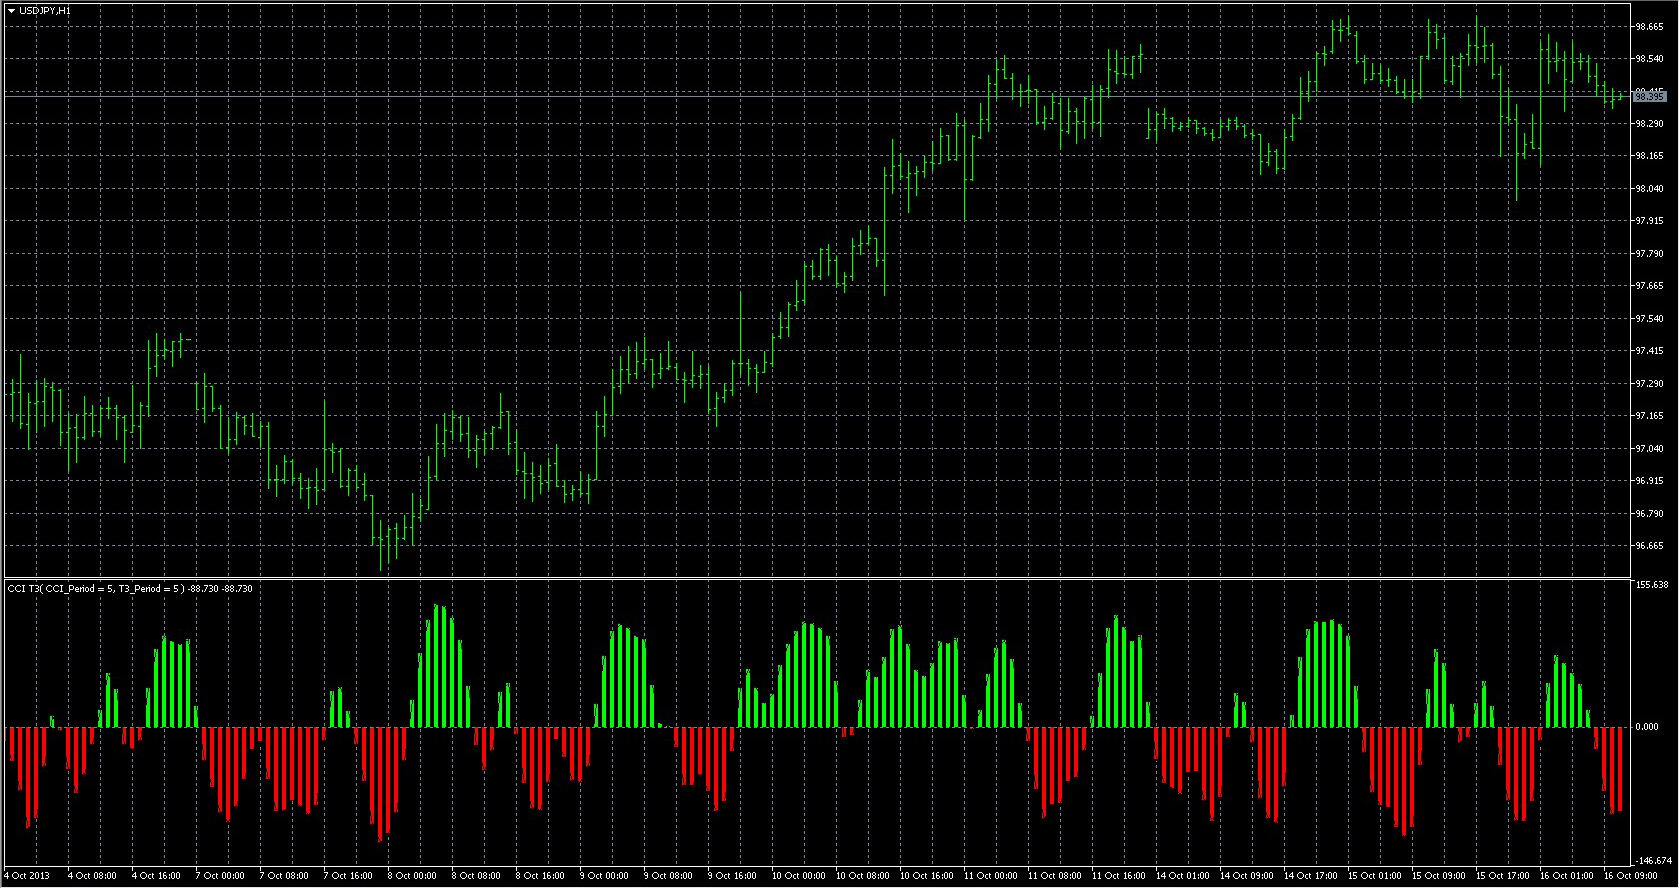The height and width of the screenshot is (888, 1680).
Task: Click the 4 Oct 2013 date label
Action: (27, 876)
